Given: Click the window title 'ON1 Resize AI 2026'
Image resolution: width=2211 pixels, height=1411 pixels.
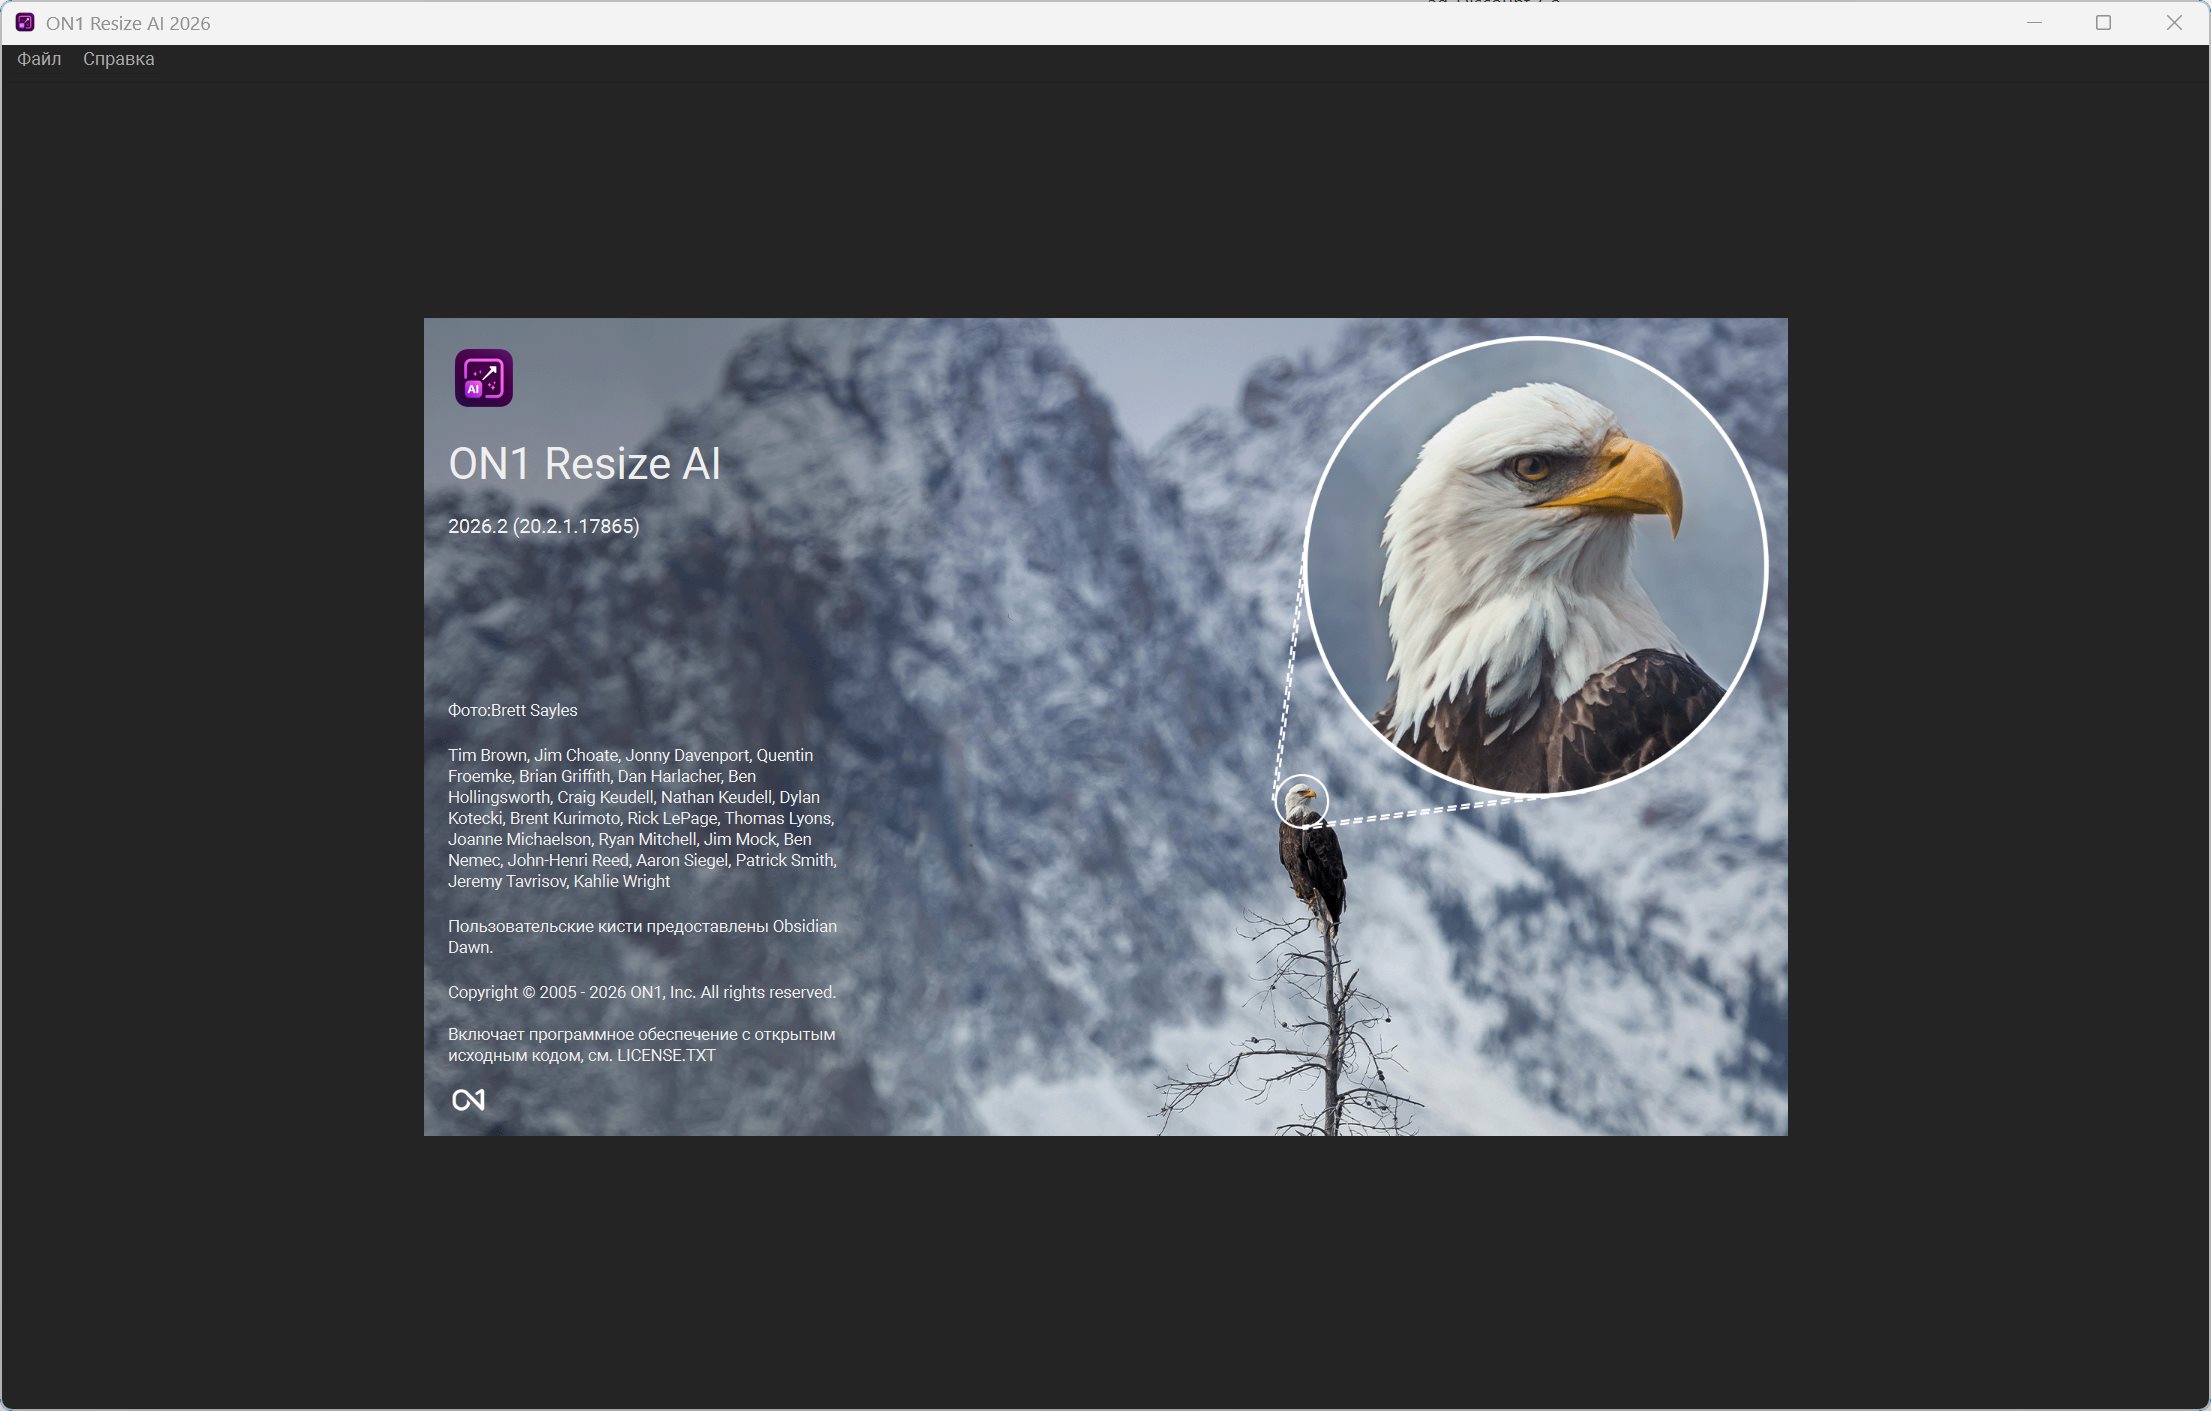Looking at the screenshot, I should [x=128, y=23].
